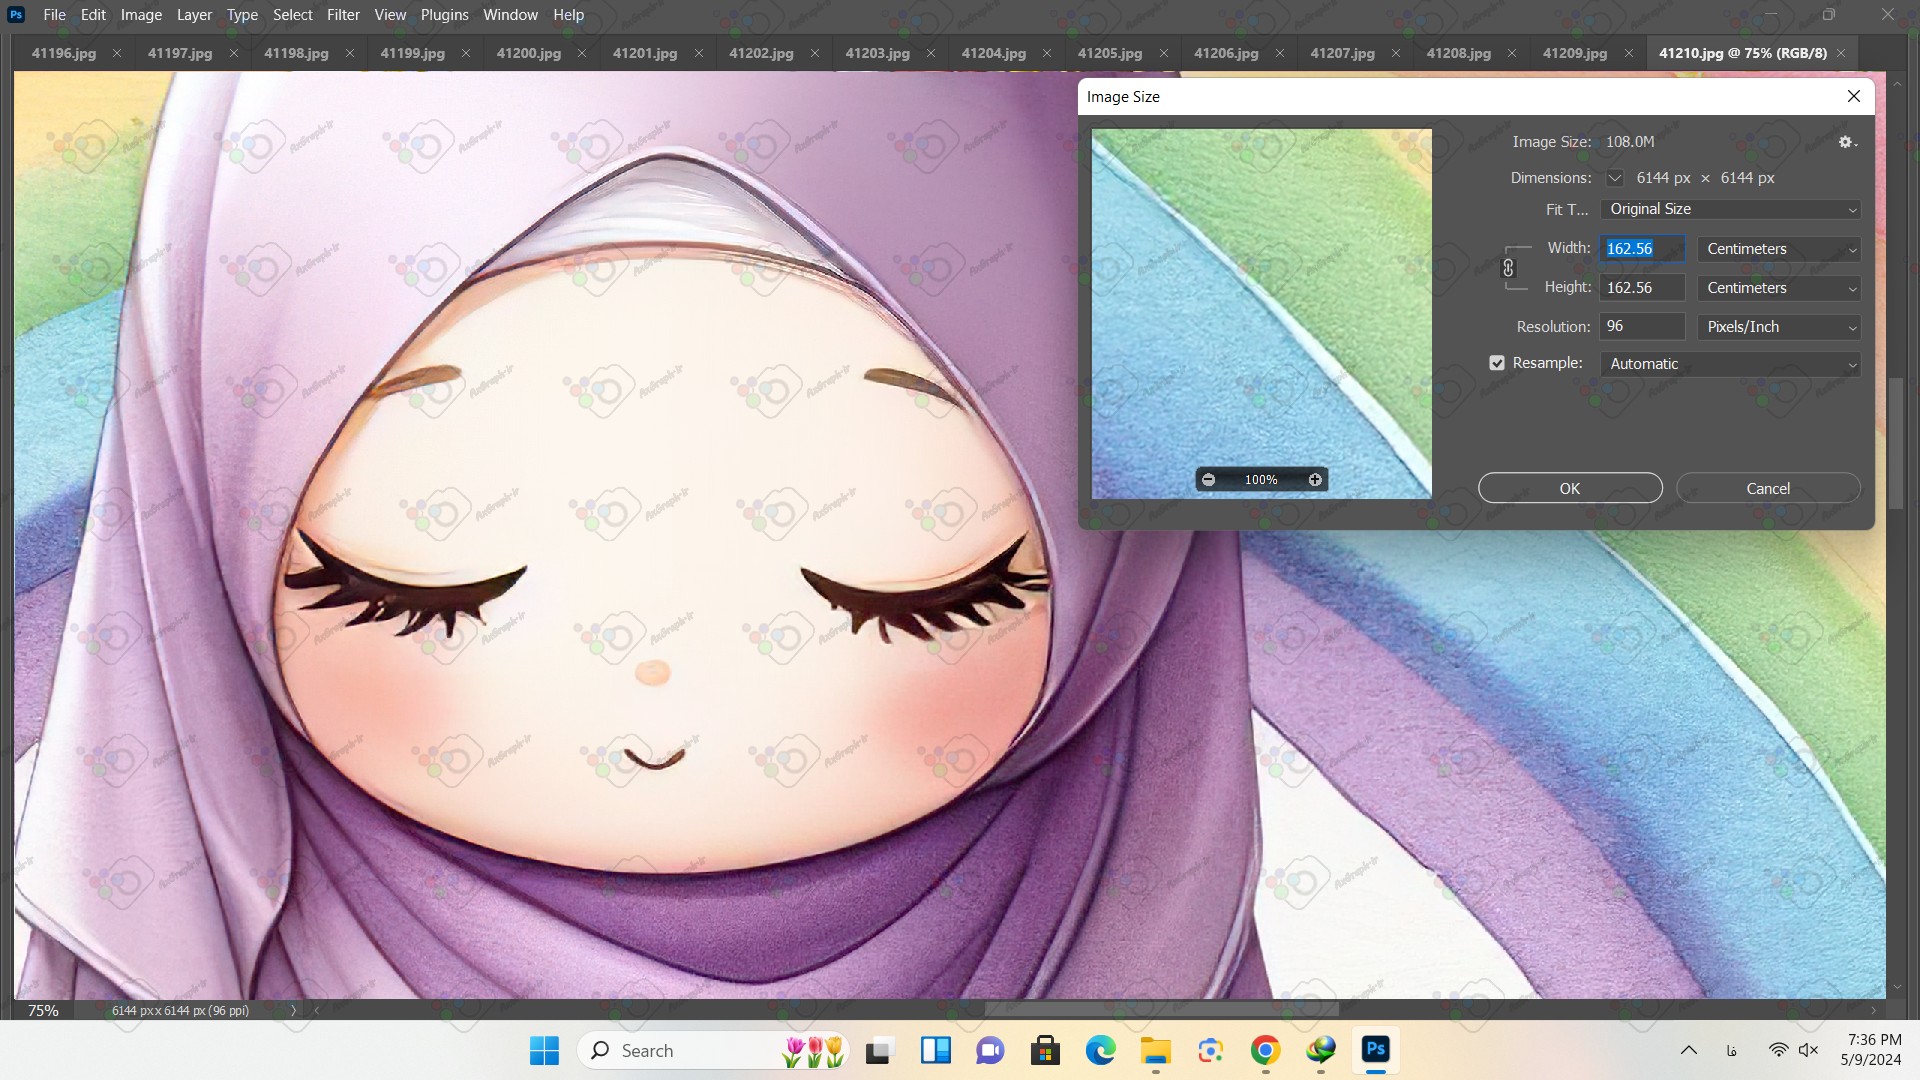The width and height of the screenshot is (1920, 1080).
Task: Click the Width input field
Action: [1642, 248]
